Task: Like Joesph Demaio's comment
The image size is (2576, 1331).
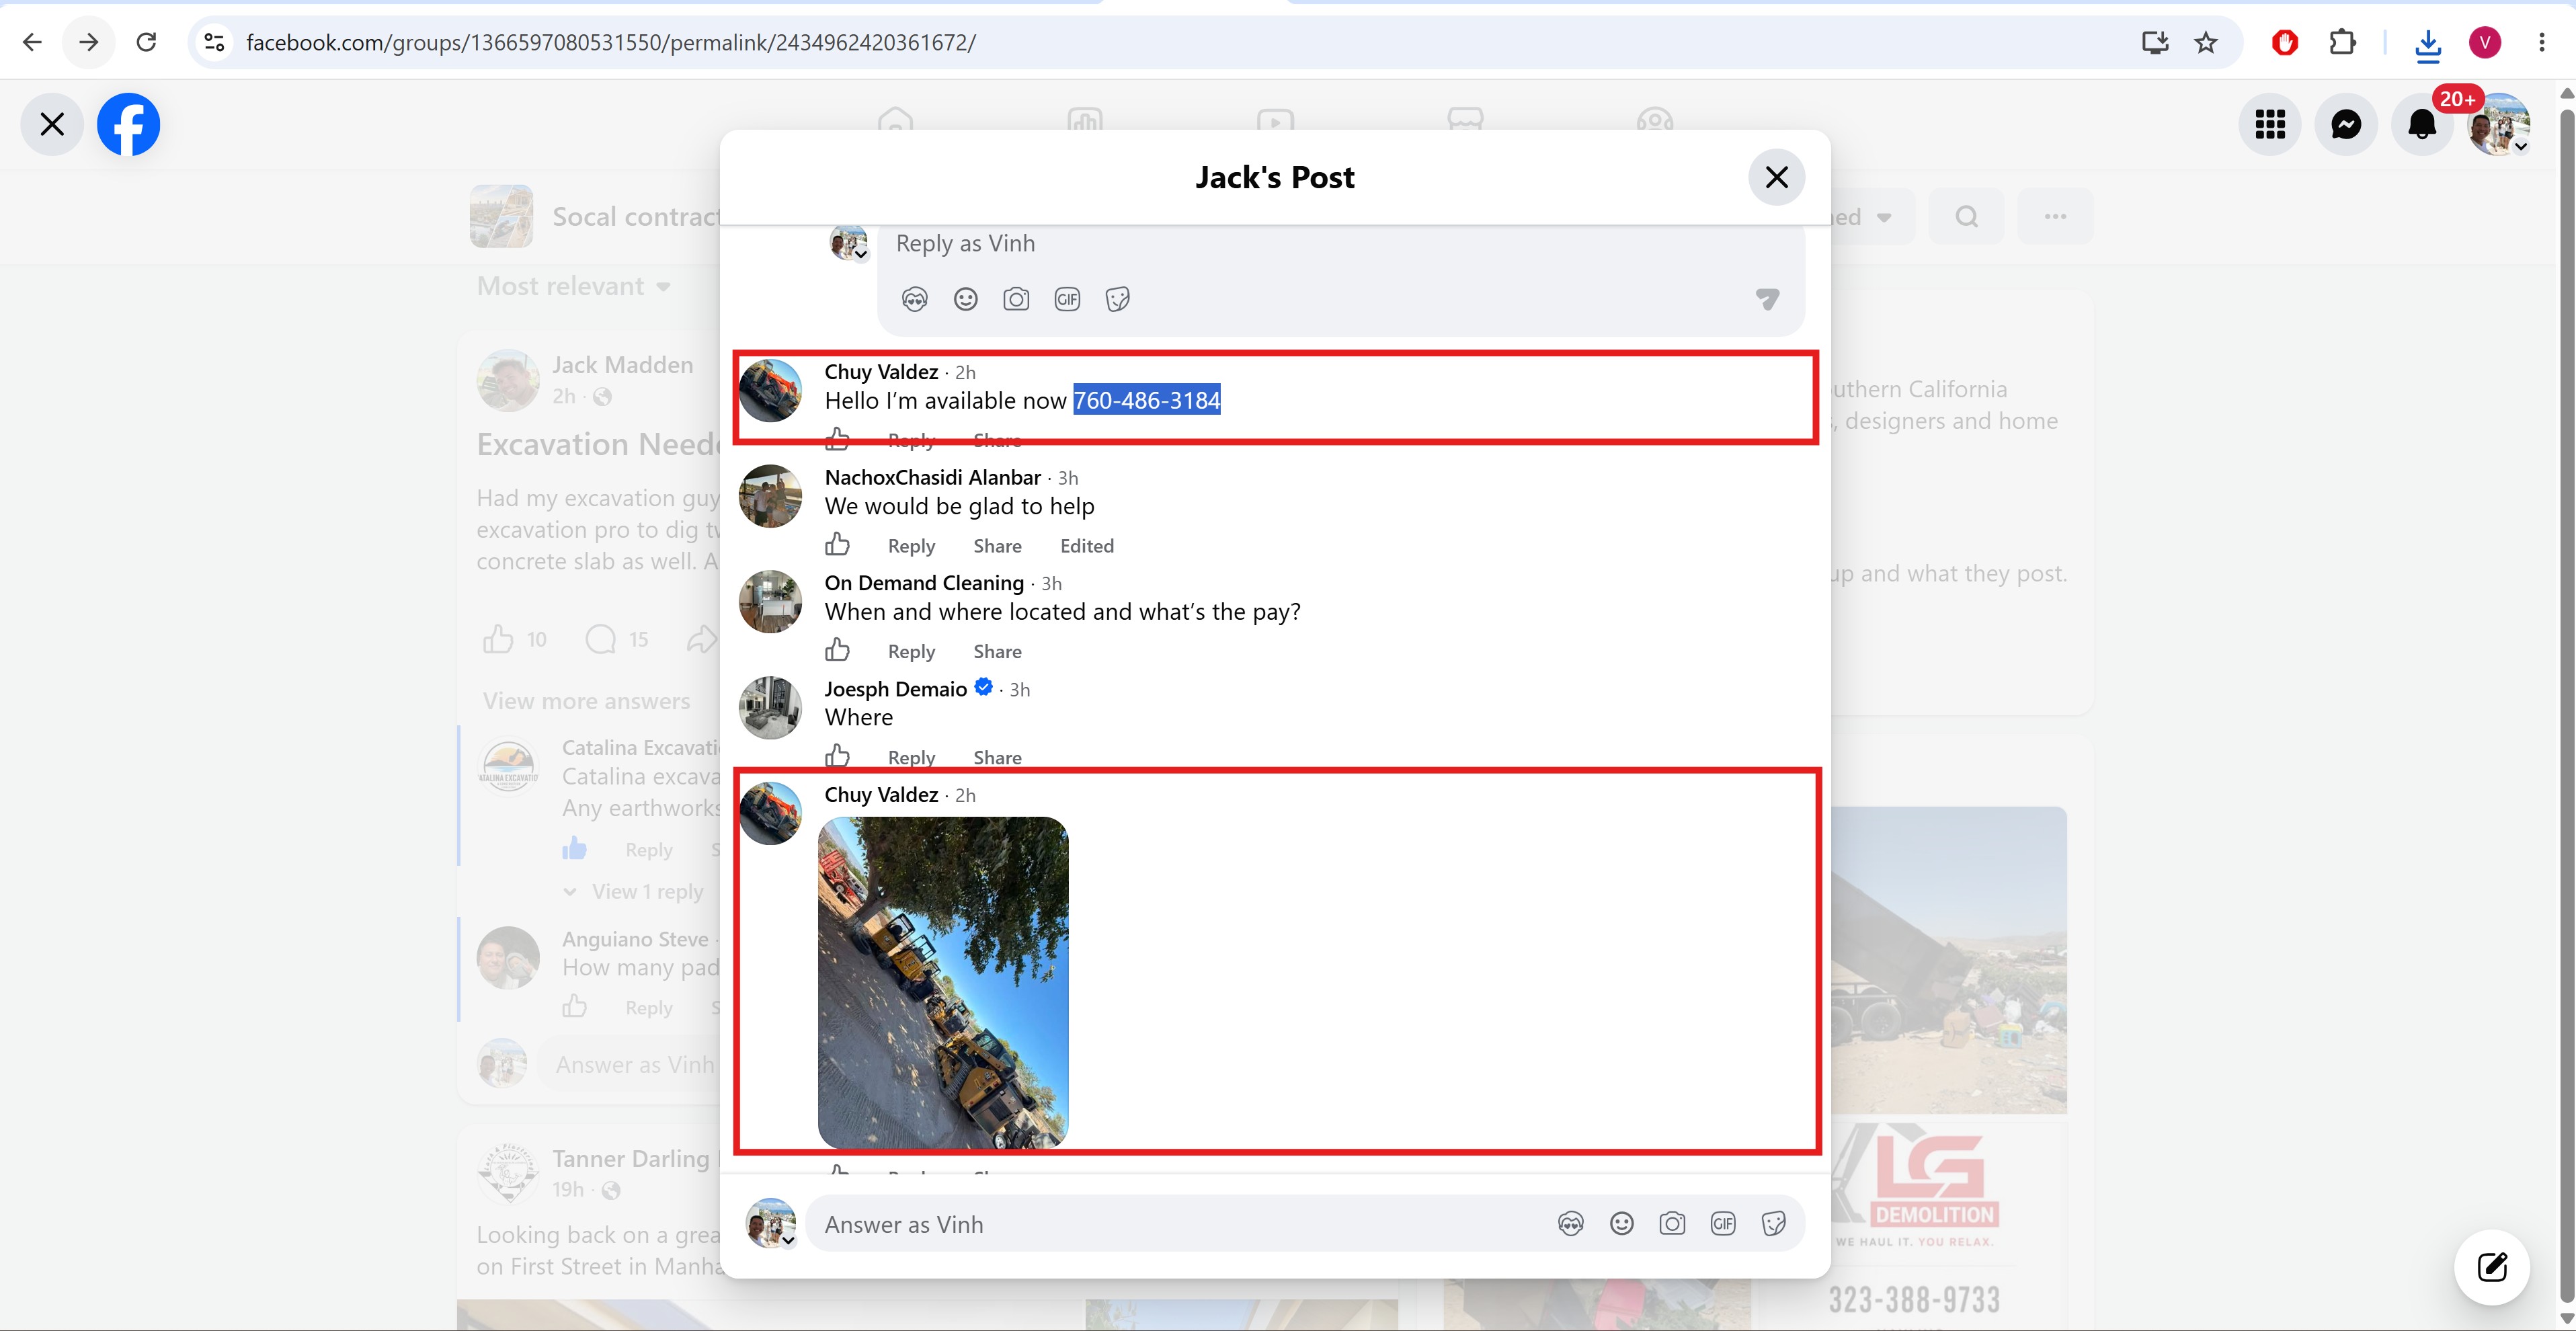Action: pyautogui.click(x=837, y=756)
